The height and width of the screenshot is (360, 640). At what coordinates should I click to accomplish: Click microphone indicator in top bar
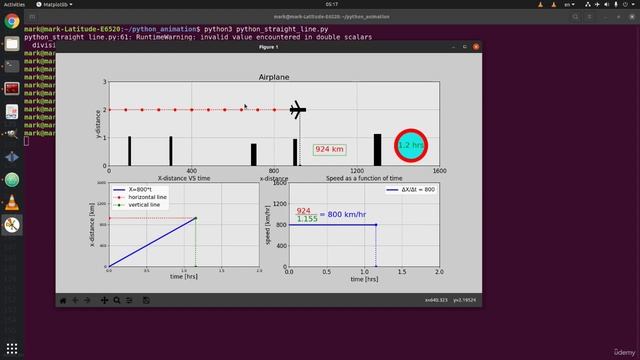coord(616,4)
